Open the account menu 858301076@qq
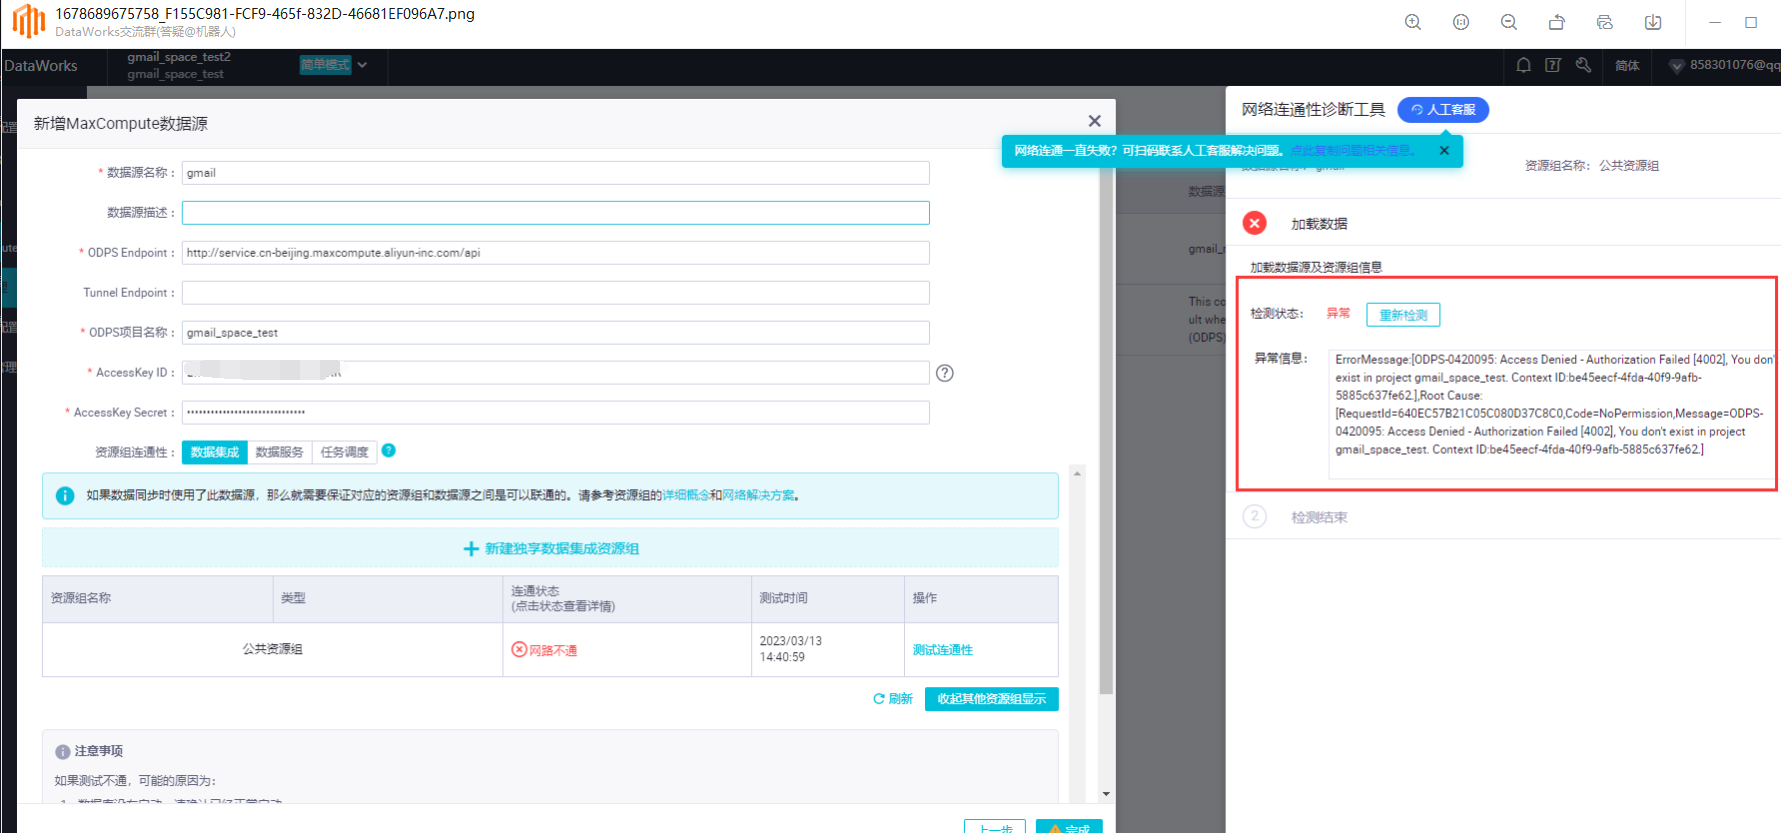Screen dimensions: 1781x833 (x=1725, y=65)
